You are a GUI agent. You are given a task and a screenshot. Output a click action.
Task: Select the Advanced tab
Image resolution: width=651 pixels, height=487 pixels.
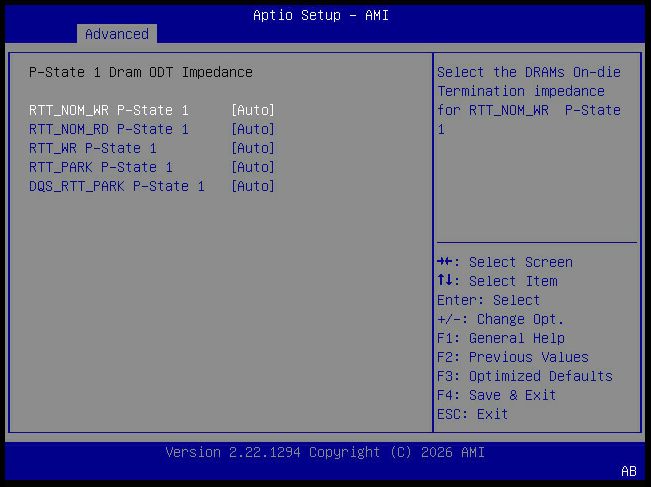point(117,34)
